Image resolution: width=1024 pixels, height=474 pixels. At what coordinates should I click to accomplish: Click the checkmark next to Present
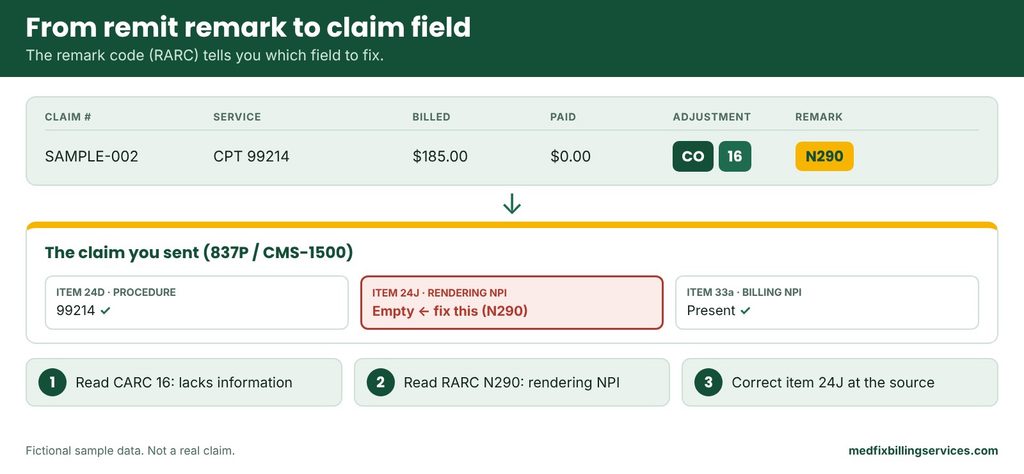click(x=745, y=311)
